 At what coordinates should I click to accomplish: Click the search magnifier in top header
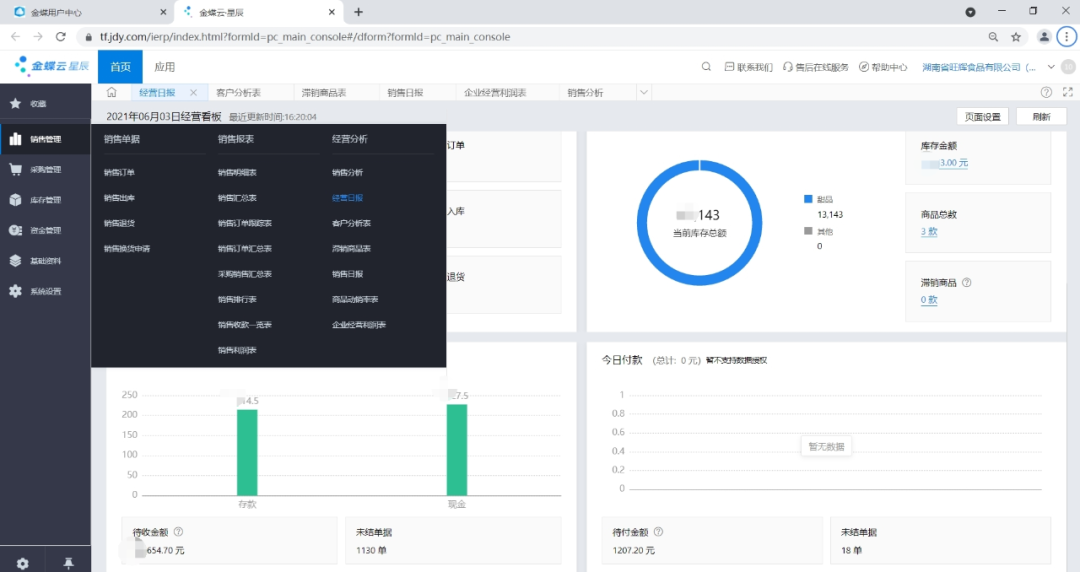click(706, 67)
